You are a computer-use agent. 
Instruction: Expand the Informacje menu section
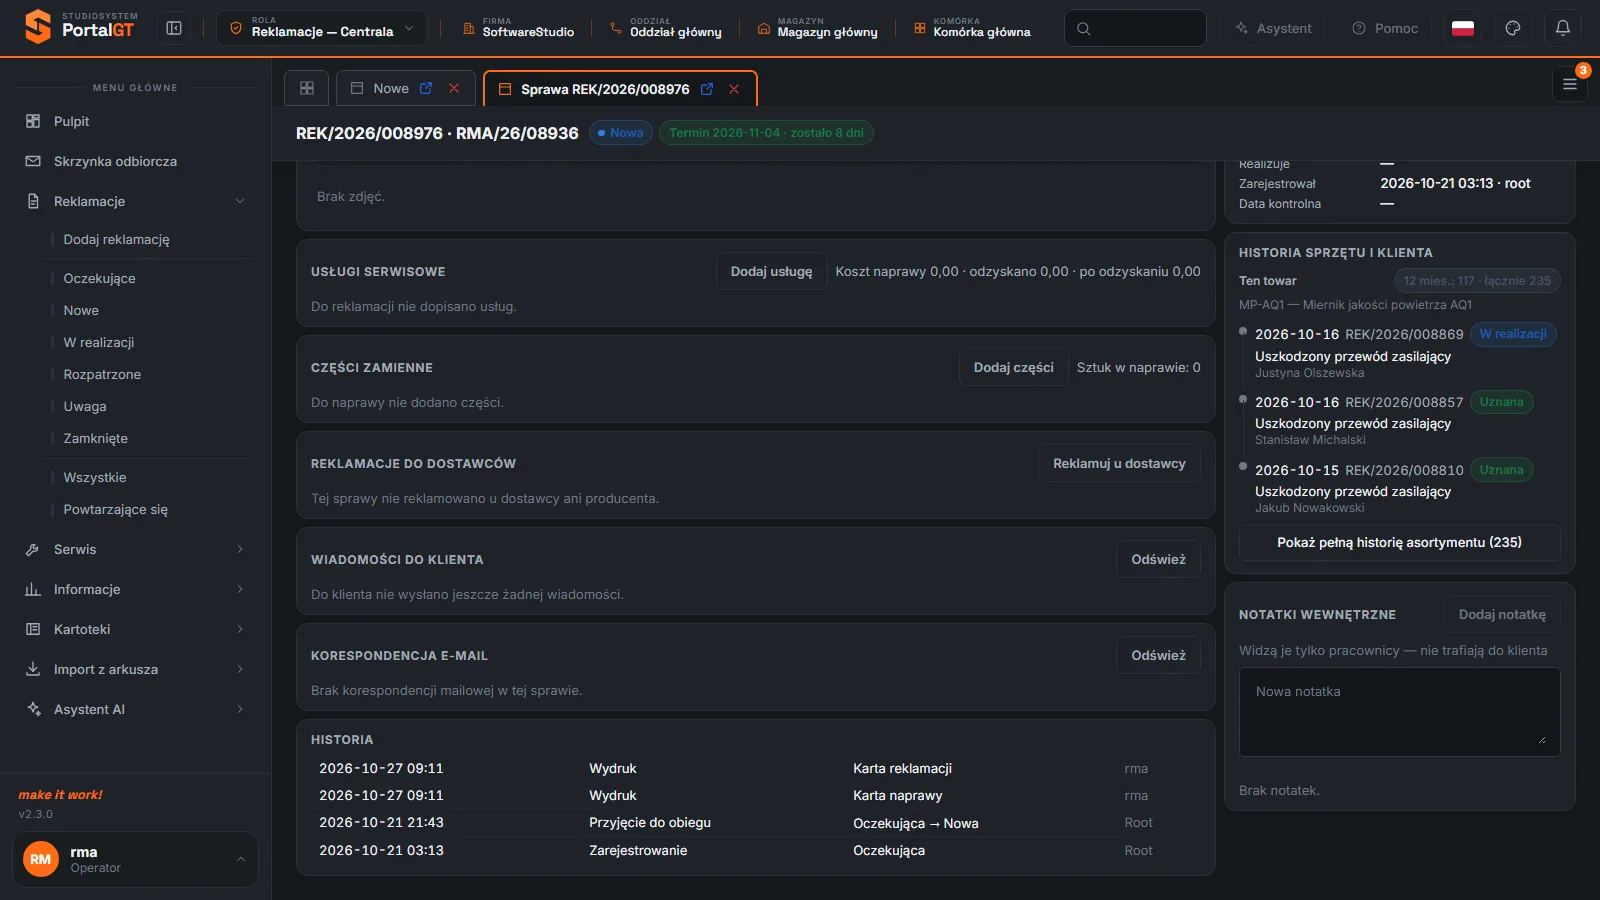(135, 589)
